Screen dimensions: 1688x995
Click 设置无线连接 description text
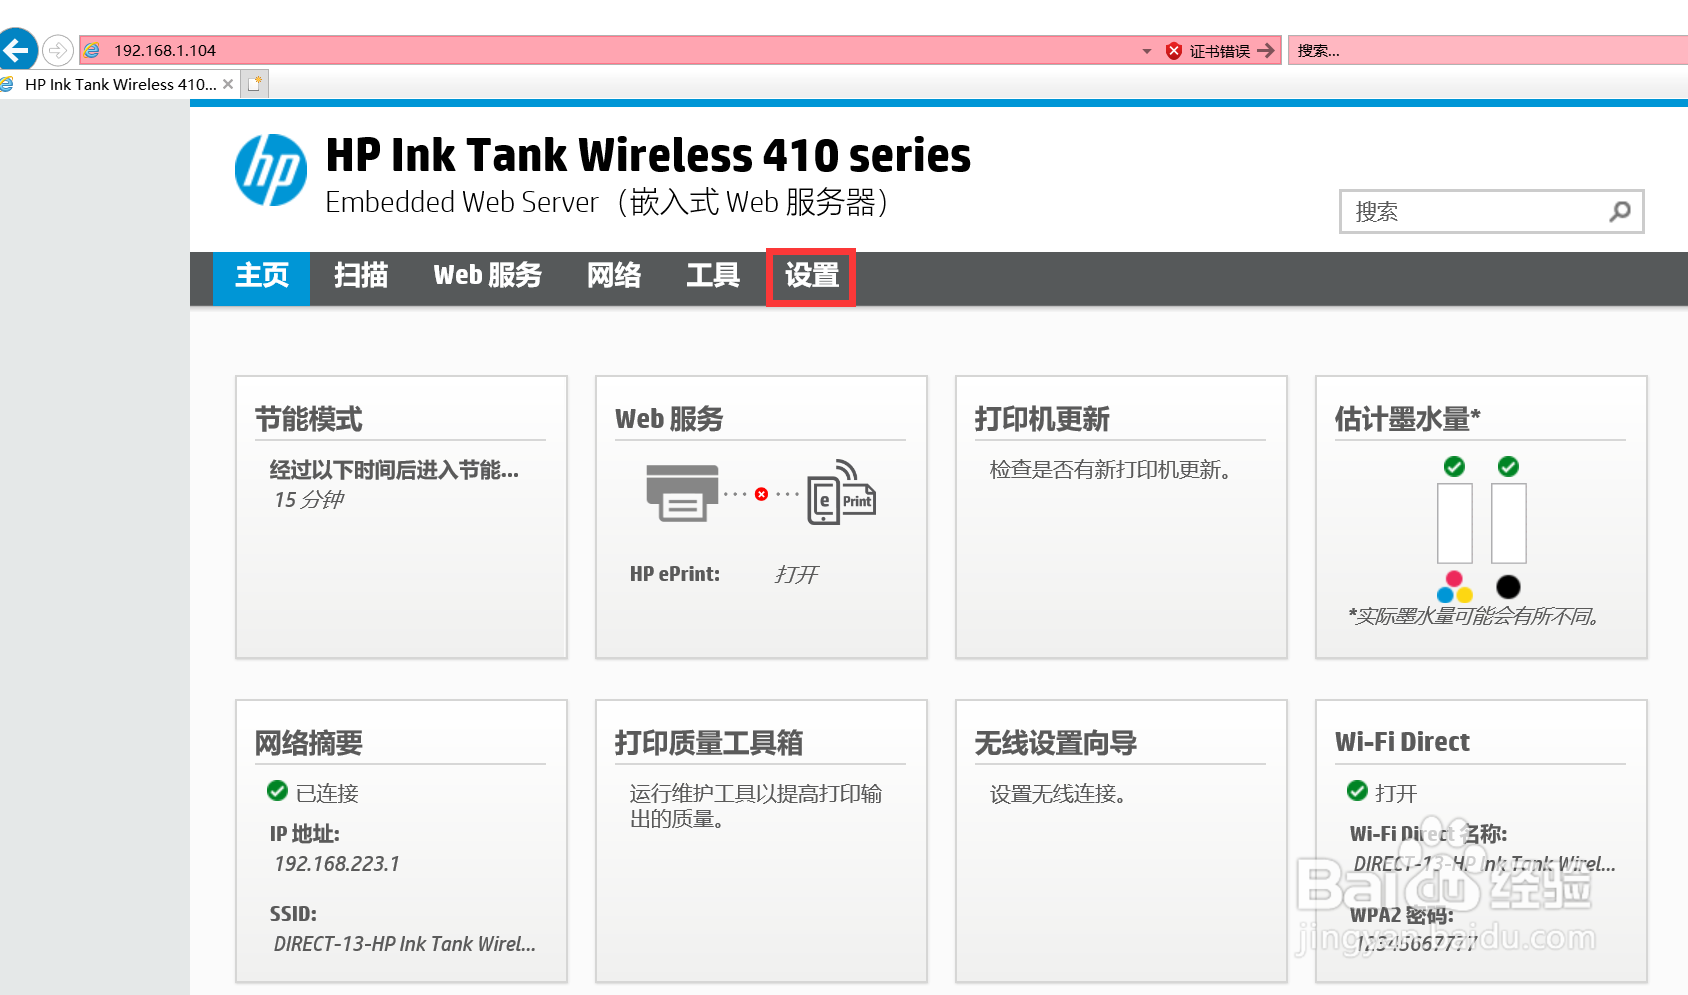(x=1057, y=794)
